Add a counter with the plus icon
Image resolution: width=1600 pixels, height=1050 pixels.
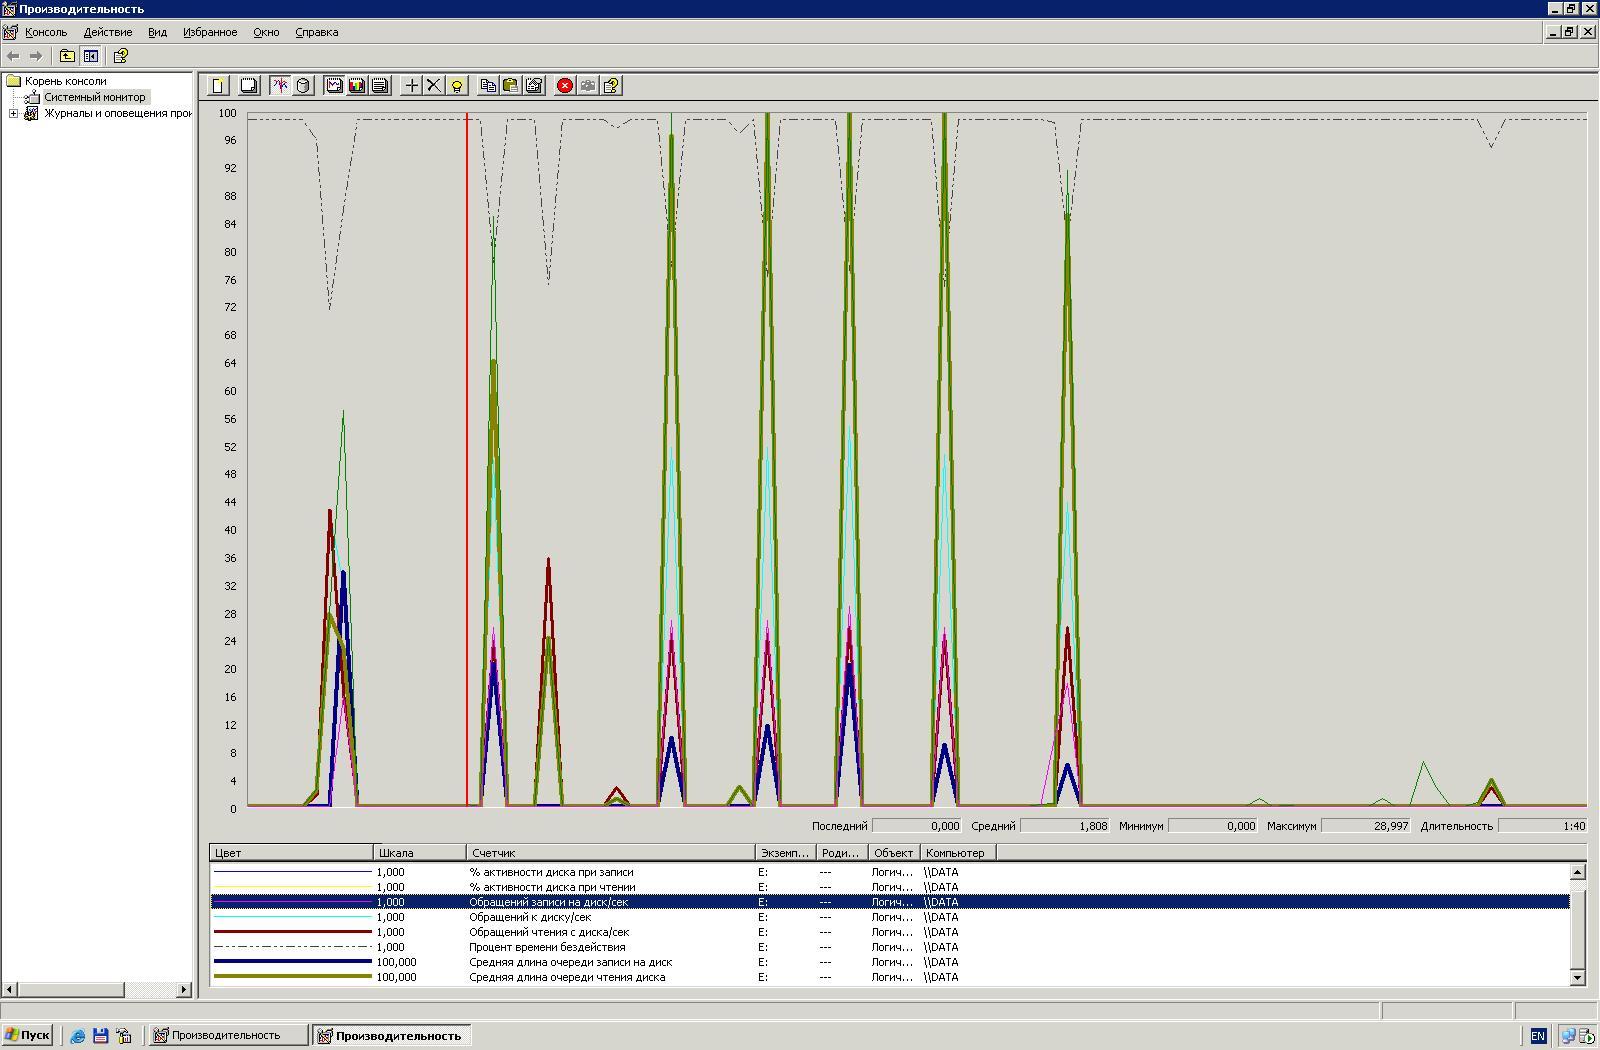(x=411, y=86)
